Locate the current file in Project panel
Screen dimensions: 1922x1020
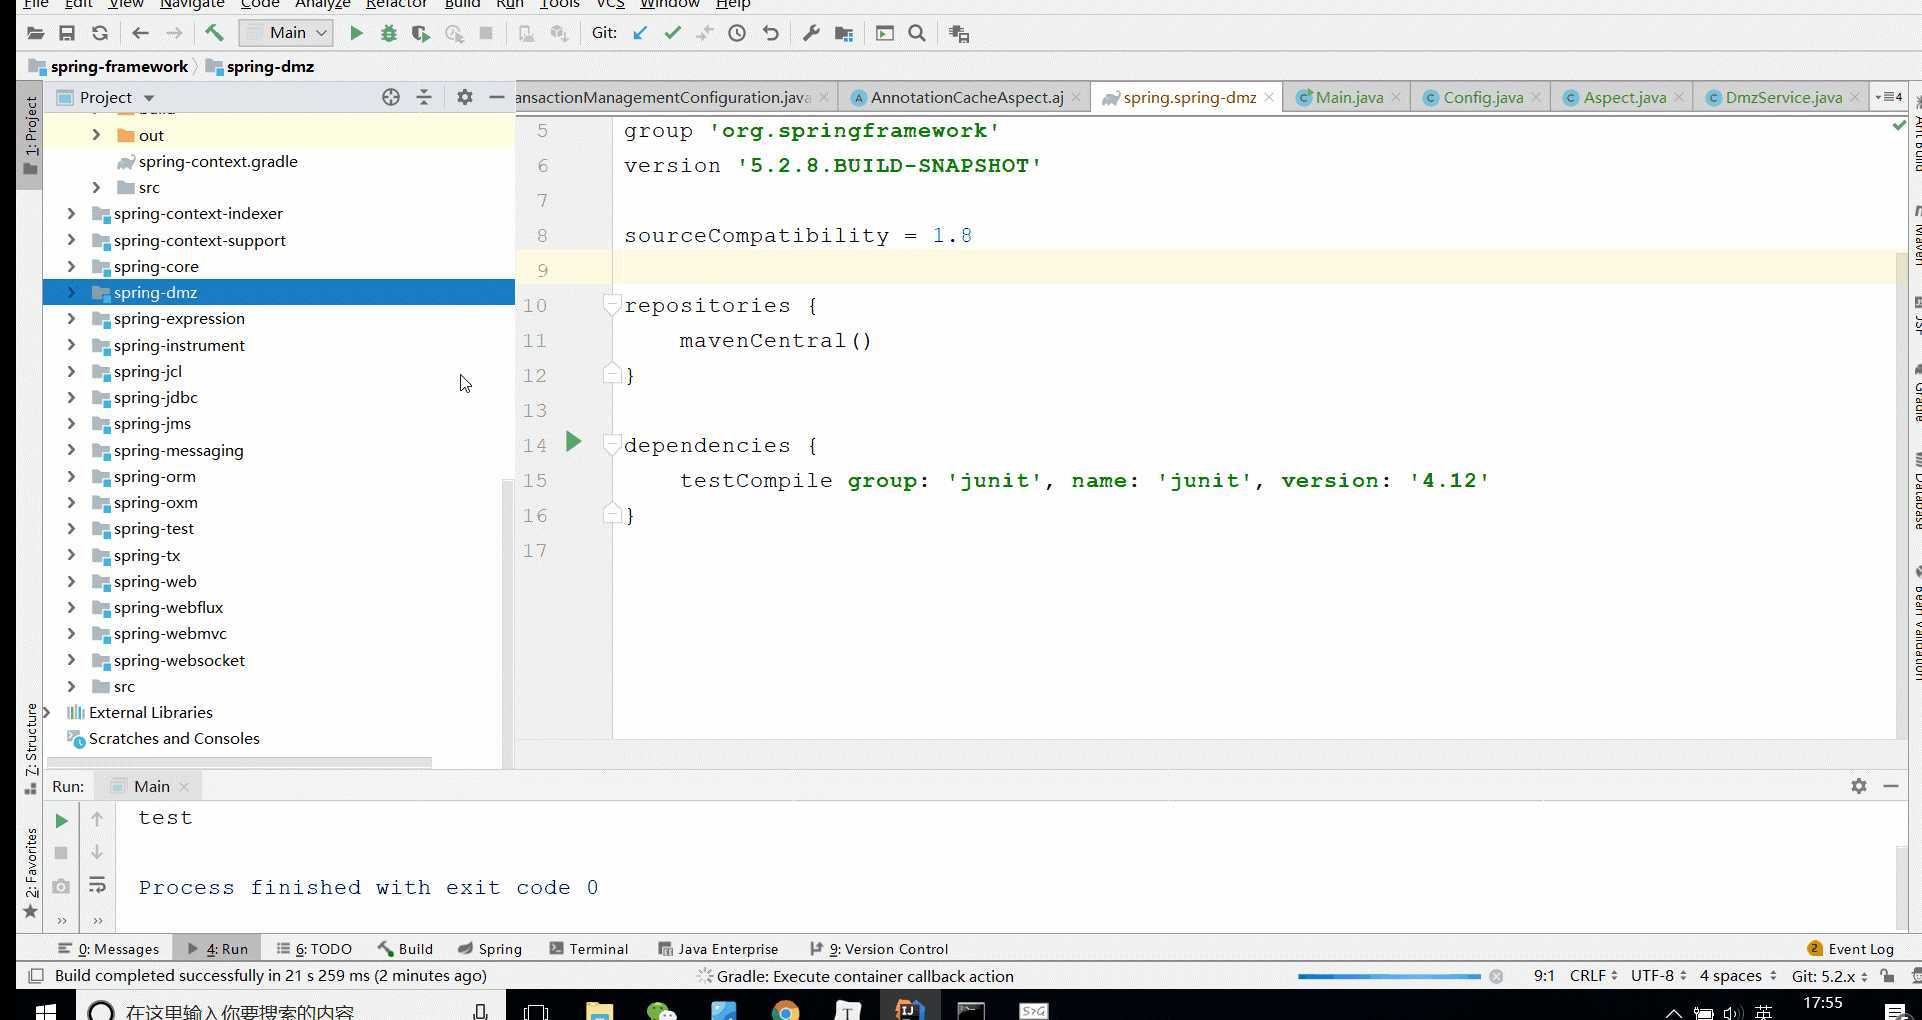click(391, 97)
